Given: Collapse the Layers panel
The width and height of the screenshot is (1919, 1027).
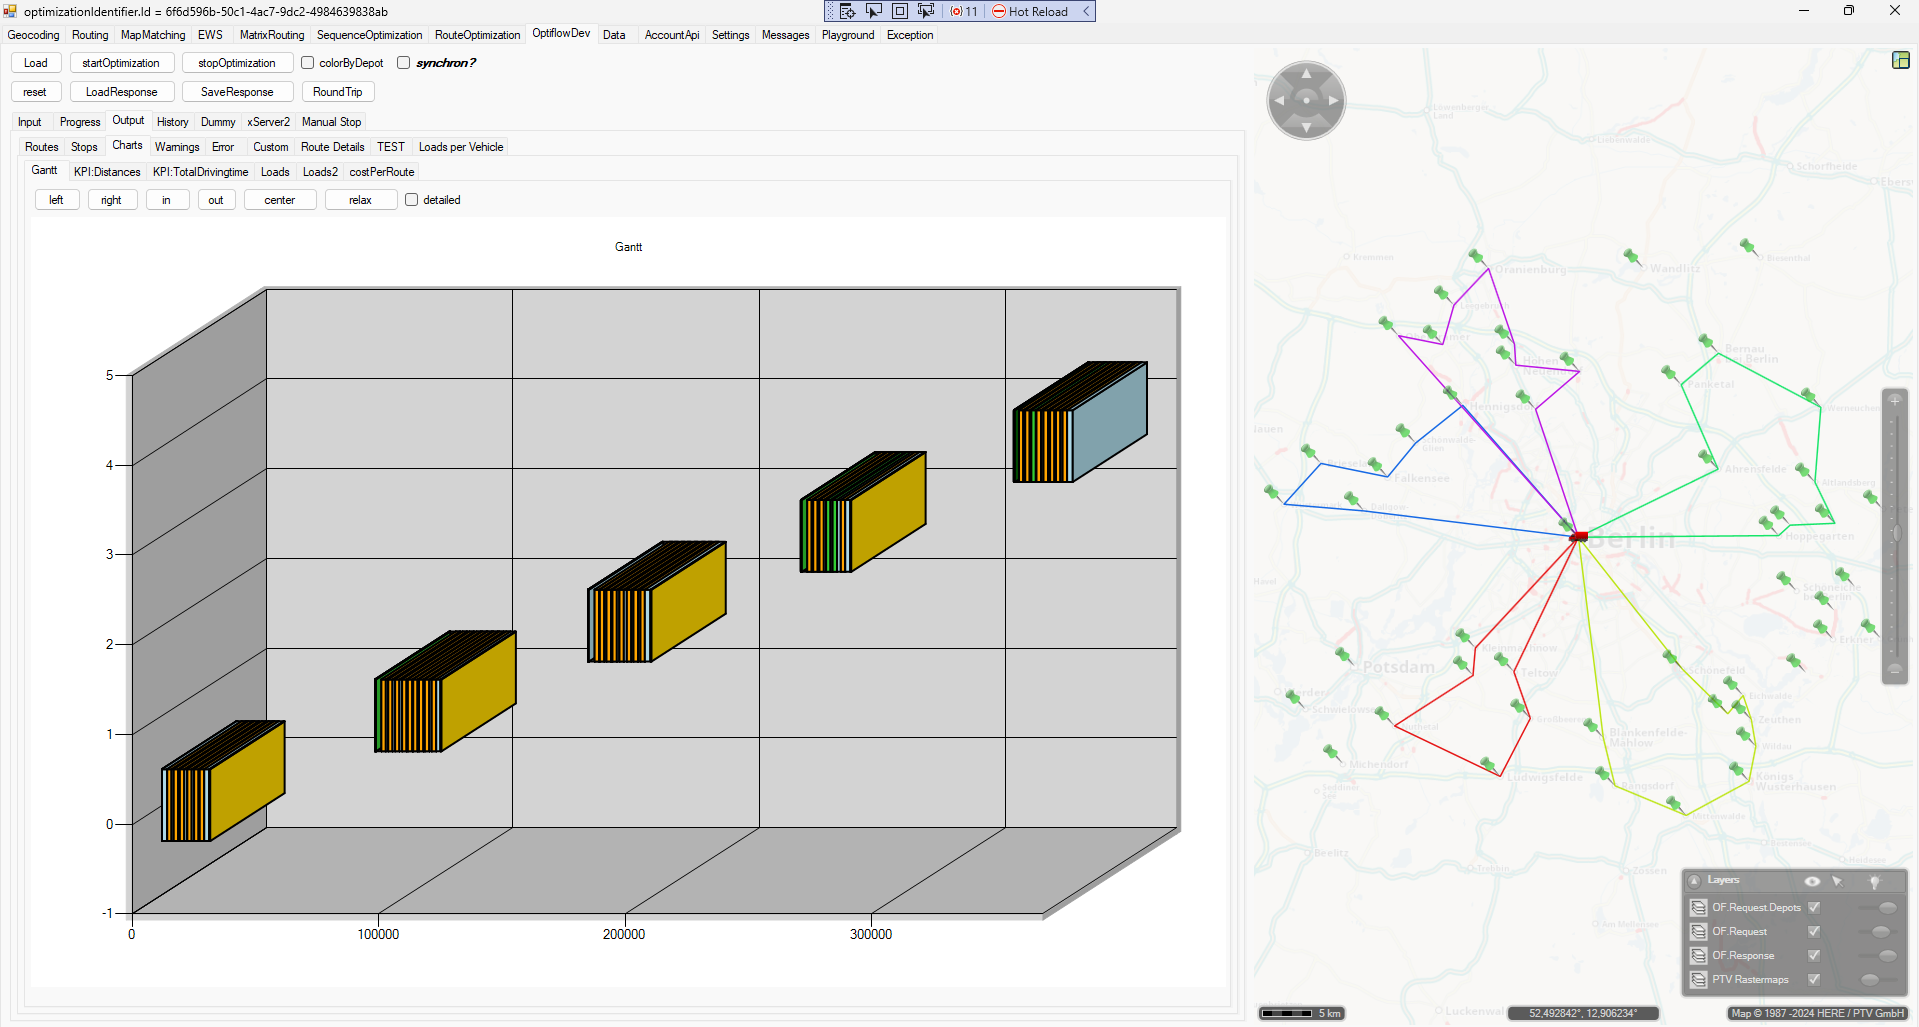Looking at the screenshot, I should tap(1694, 881).
